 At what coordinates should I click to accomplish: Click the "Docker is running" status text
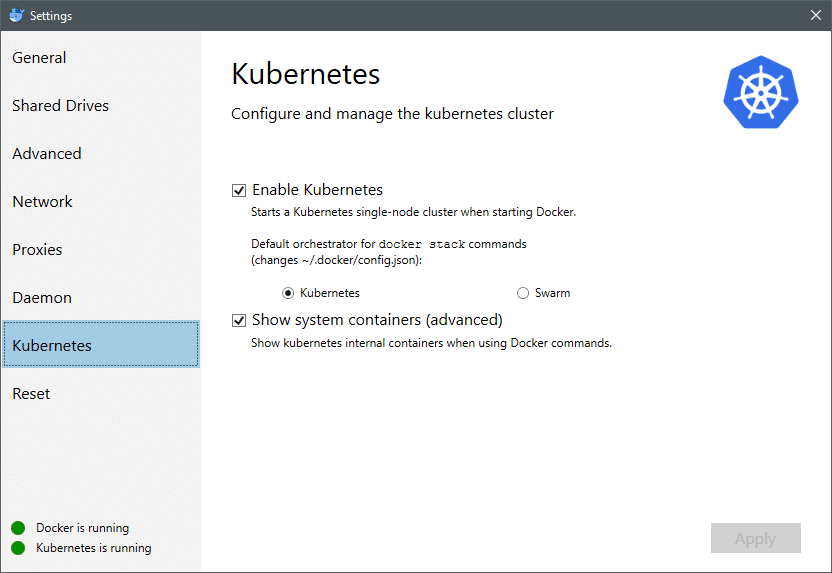coord(82,528)
